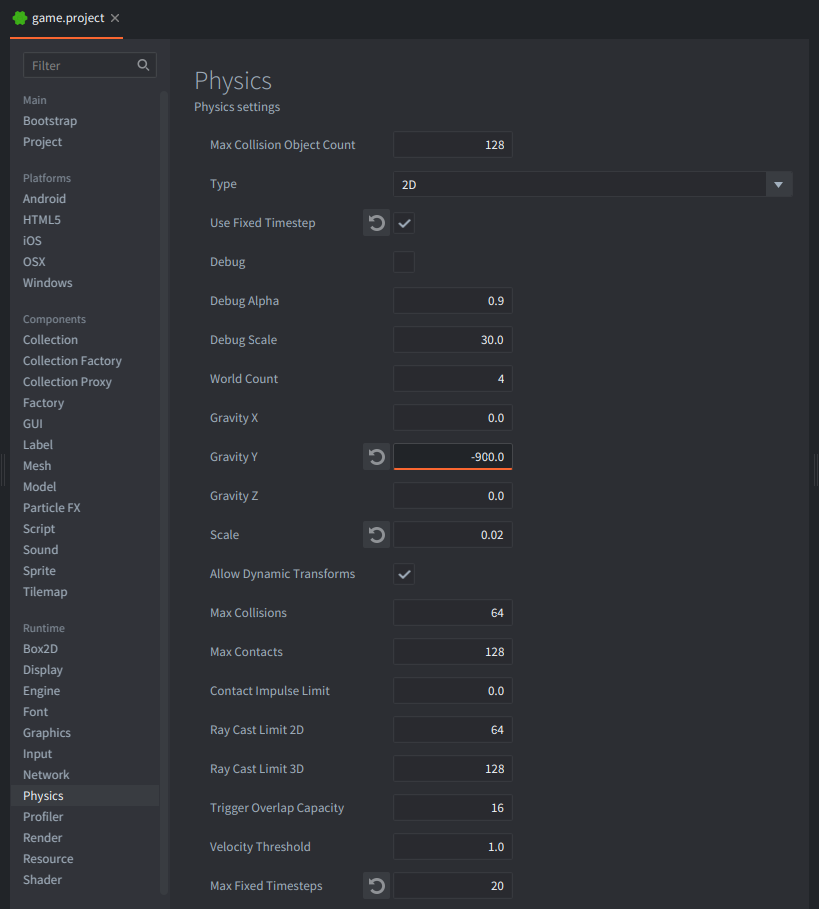The image size is (819, 909).
Task: Open the physics Type dropdown arrow
Action: click(779, 184)
